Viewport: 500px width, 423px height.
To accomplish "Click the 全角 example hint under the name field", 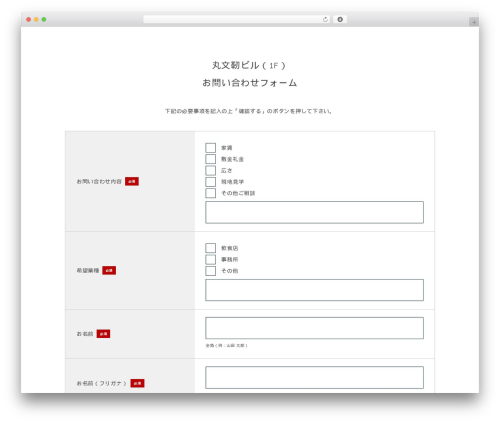I will tap(226, 346).
